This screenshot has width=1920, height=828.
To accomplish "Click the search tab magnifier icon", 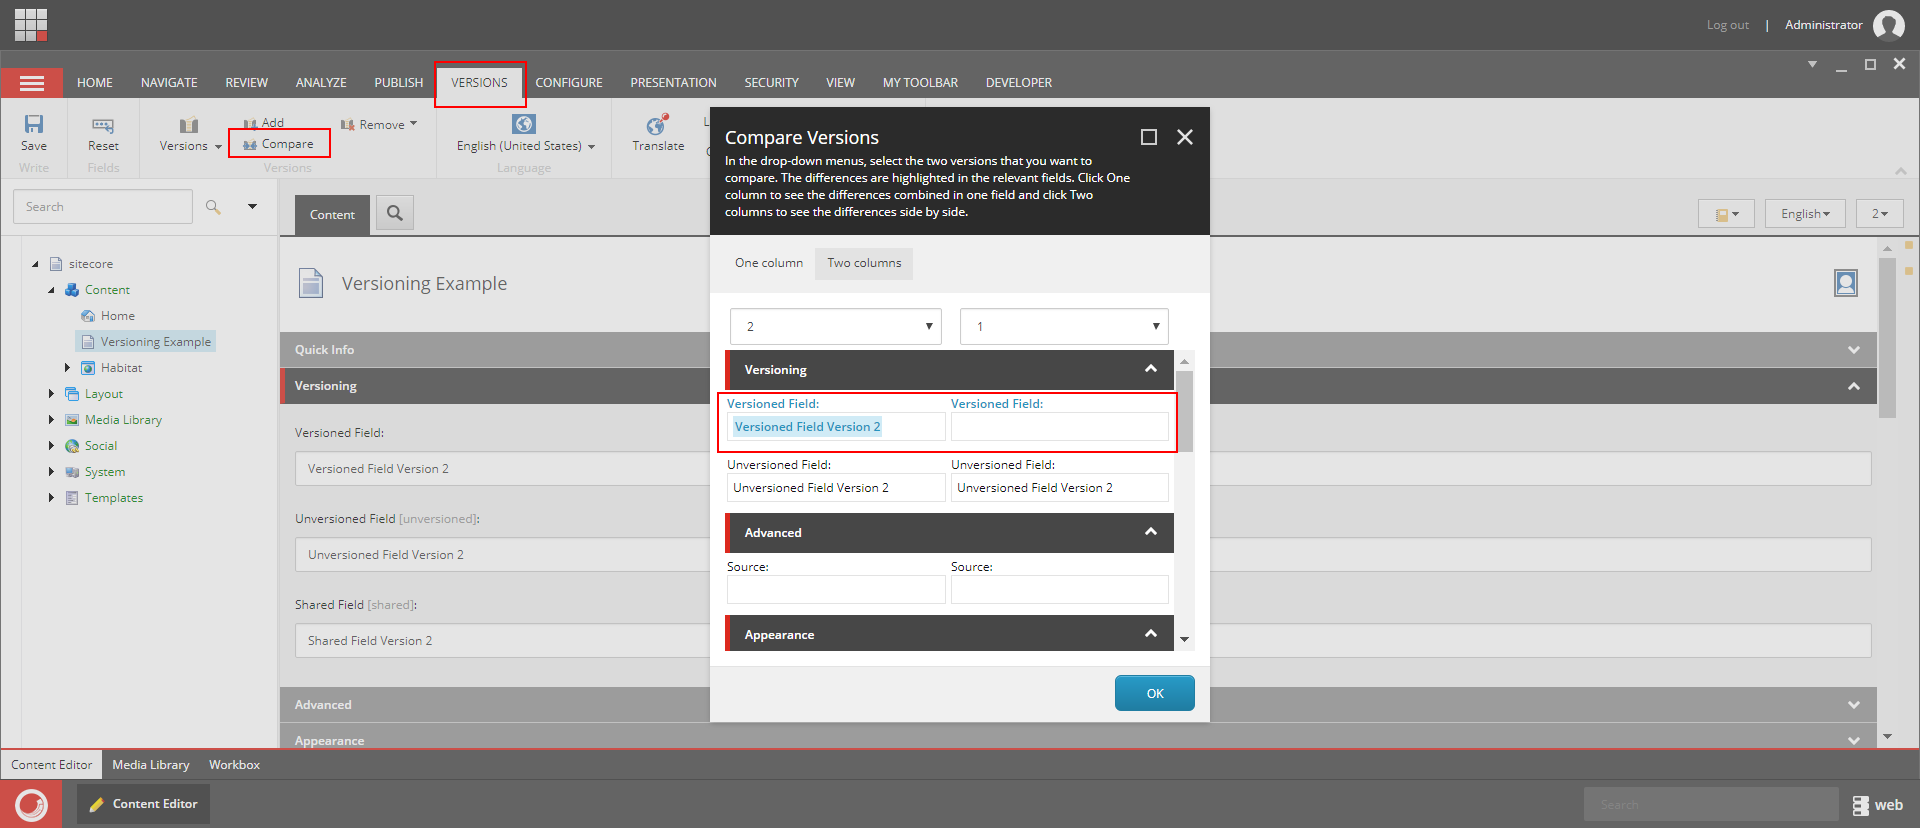I will point(395,213).
